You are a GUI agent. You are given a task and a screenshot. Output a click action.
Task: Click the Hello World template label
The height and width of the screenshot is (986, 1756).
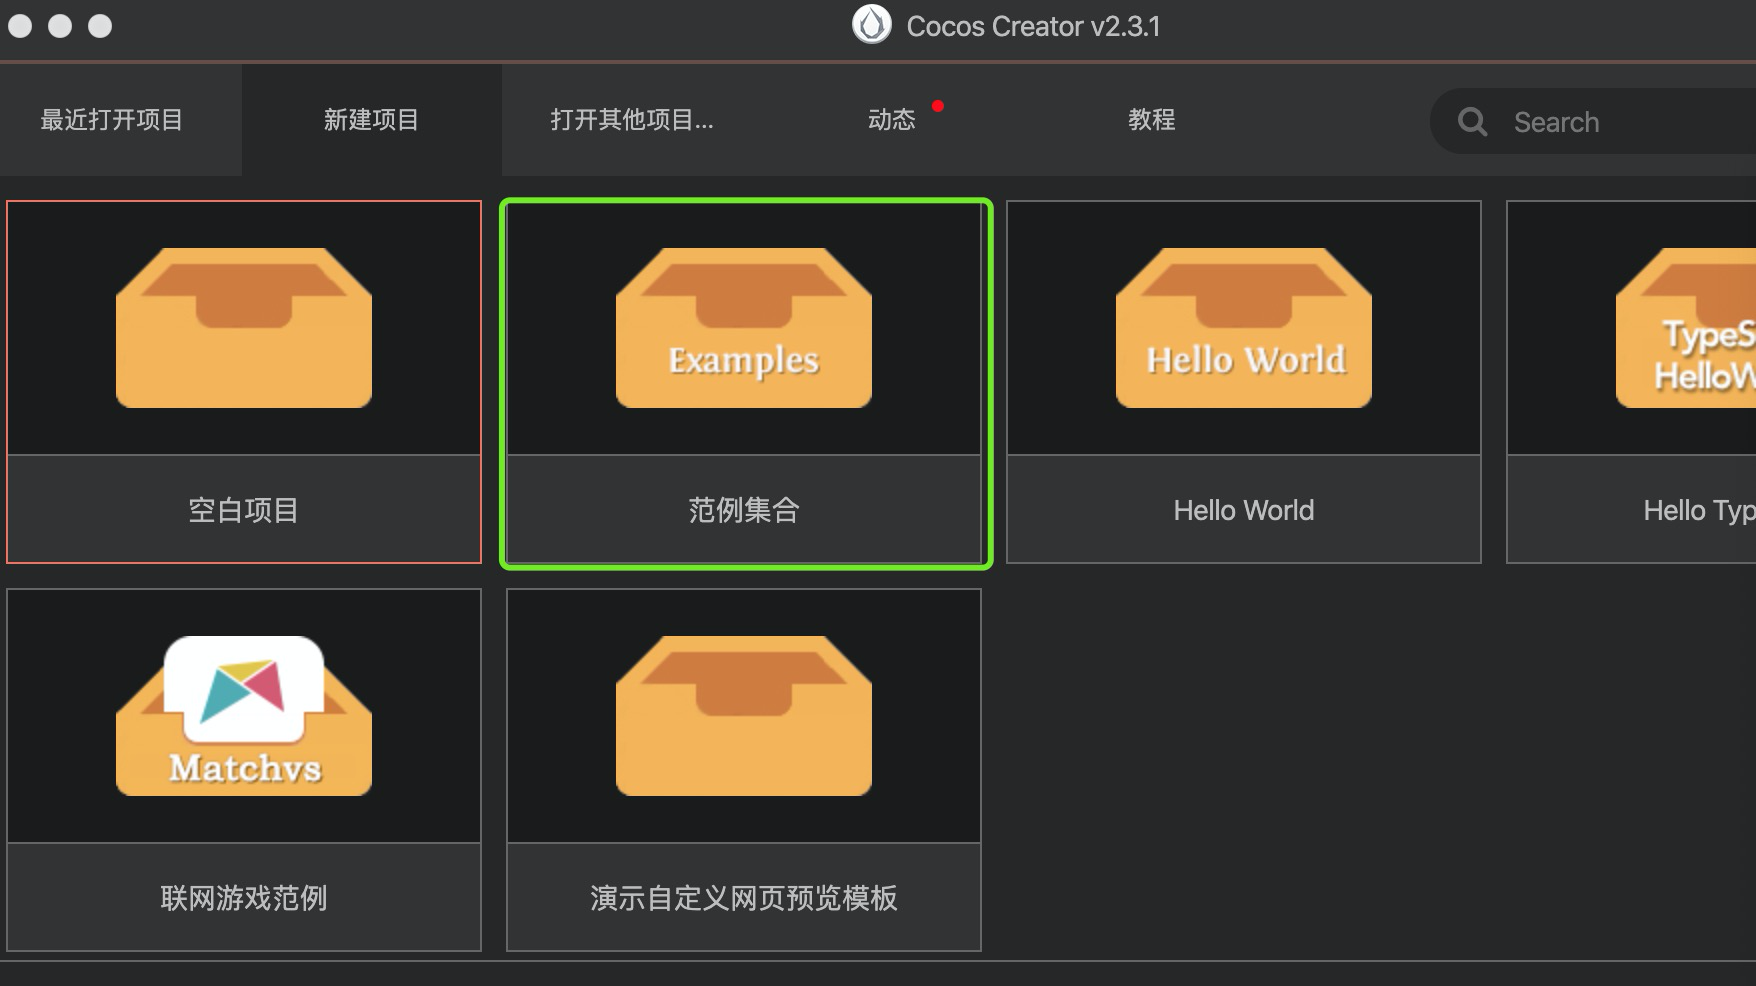[1244, 510]
